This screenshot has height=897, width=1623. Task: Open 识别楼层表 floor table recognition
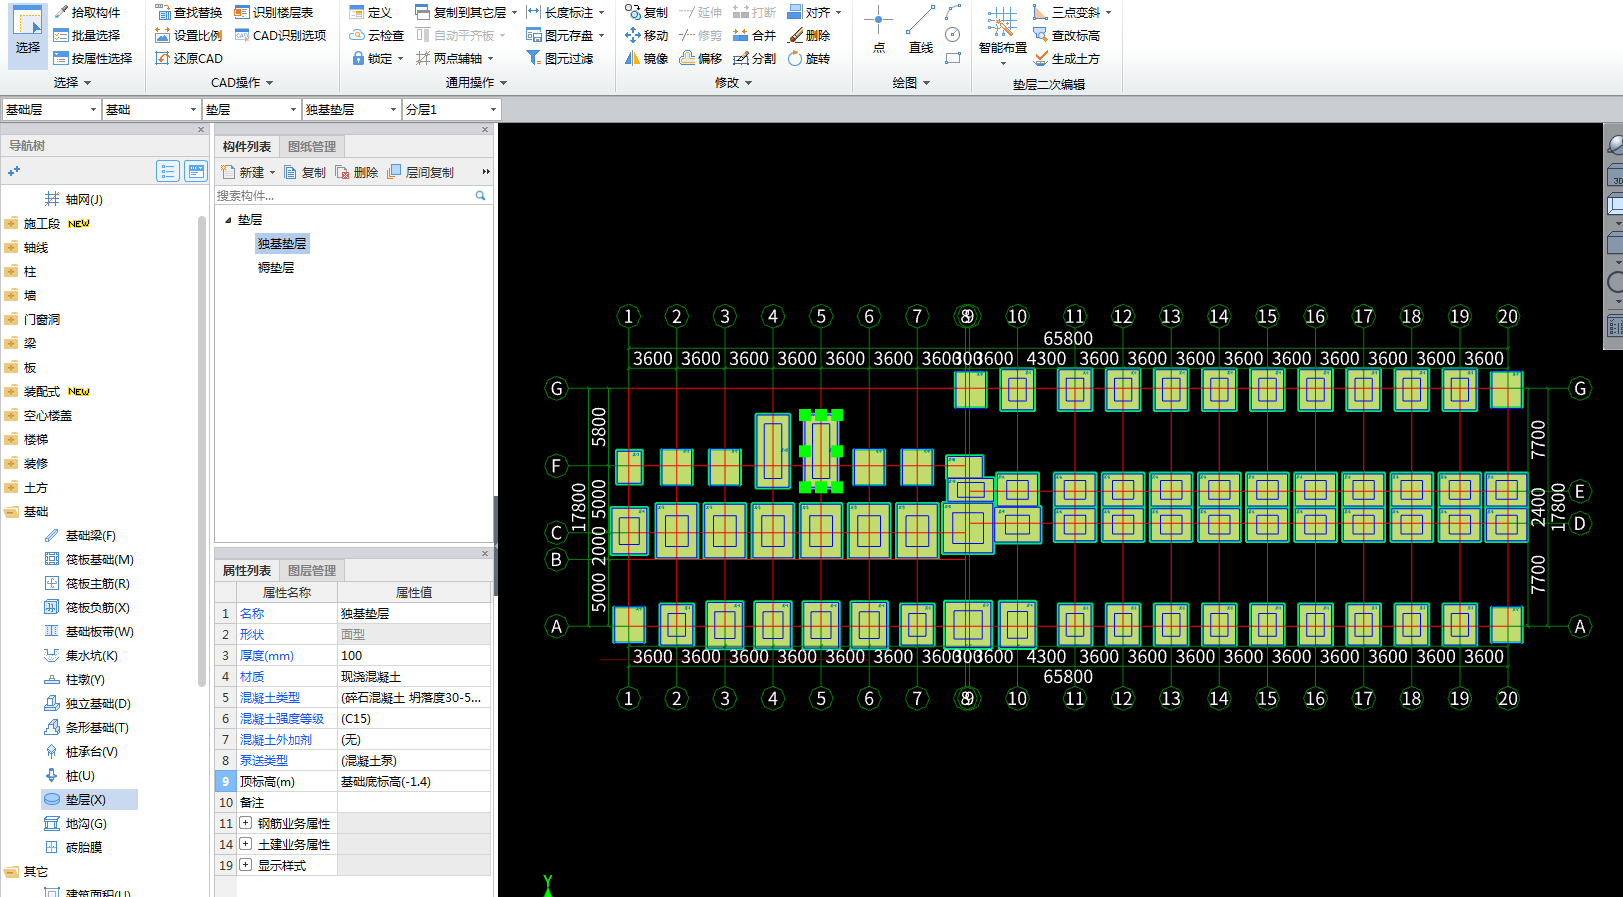(x=273, y=12)
